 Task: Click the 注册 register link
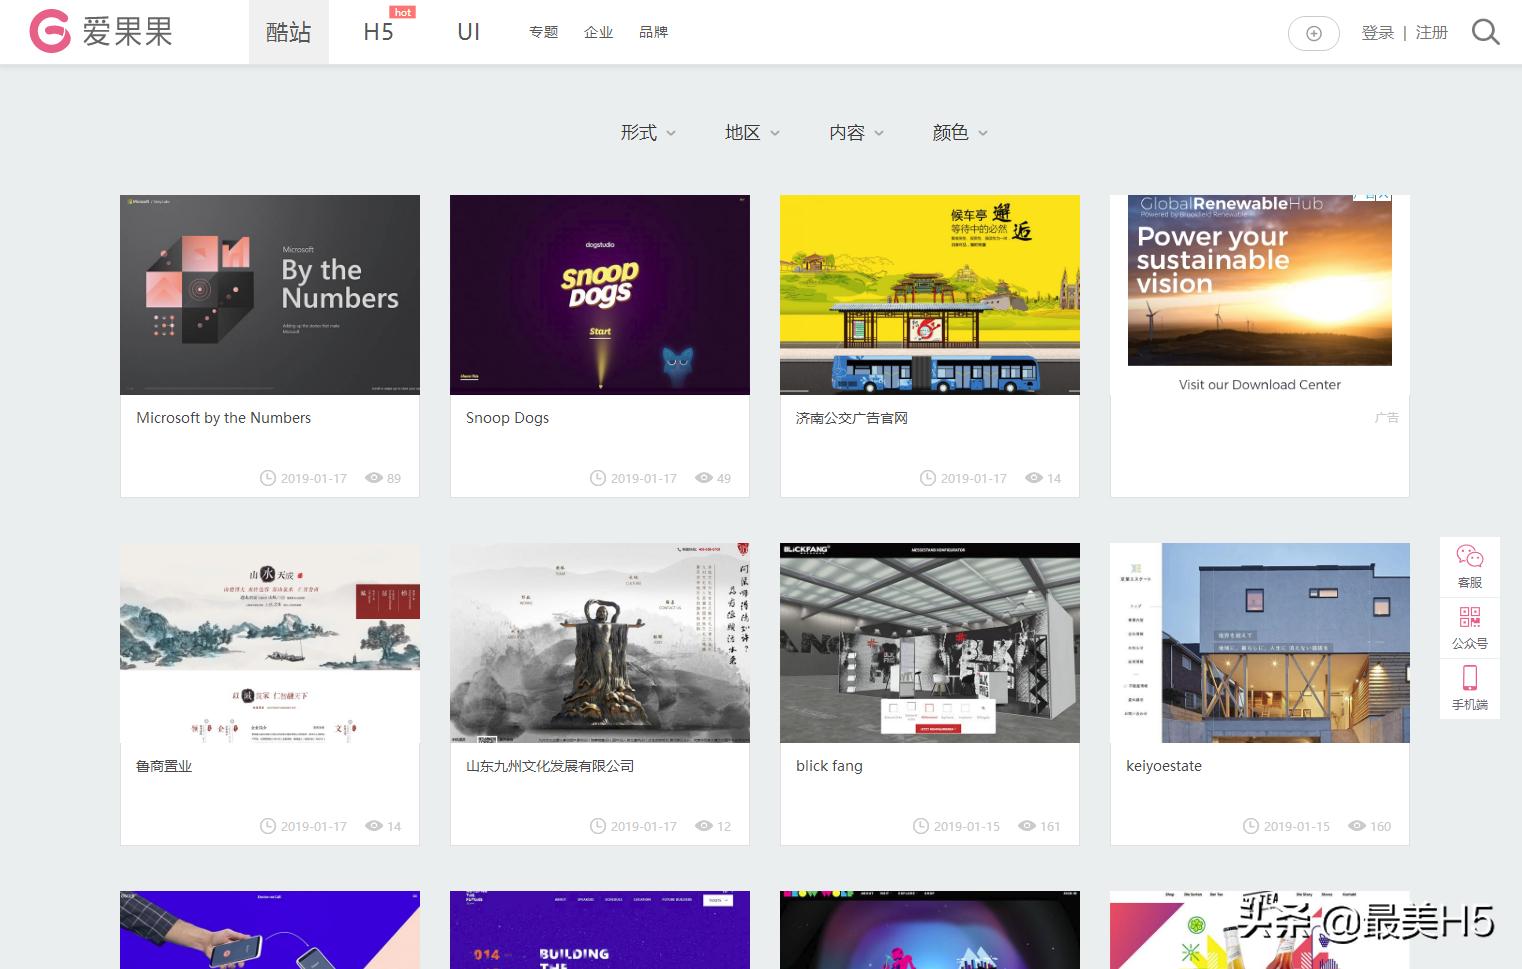coord(1431,33)
